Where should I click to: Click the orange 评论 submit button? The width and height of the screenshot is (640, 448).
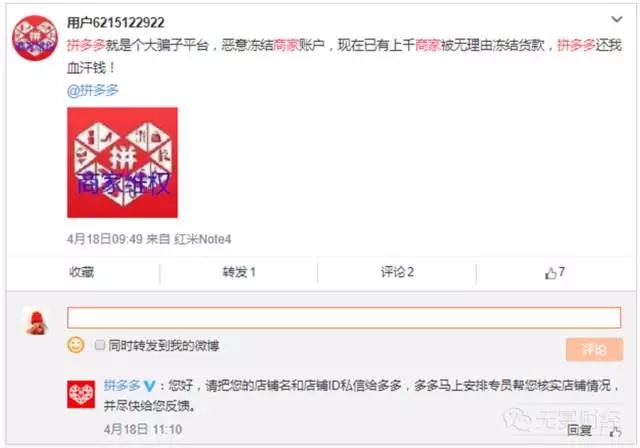594,349
